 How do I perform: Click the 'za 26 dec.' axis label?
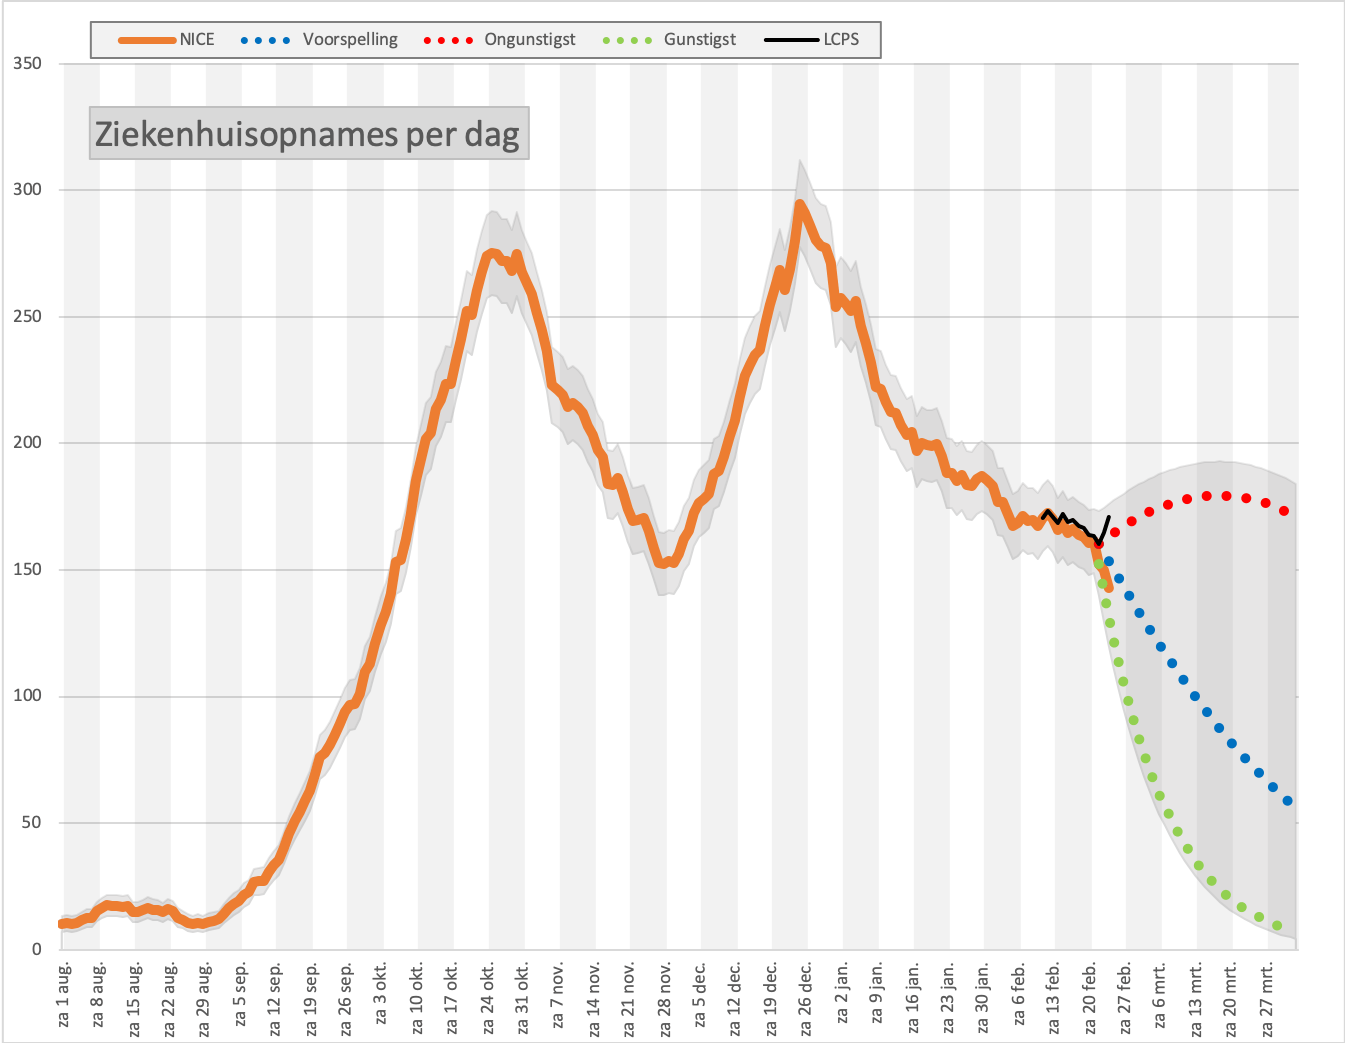pyautogui.click(x=807, y=997)
